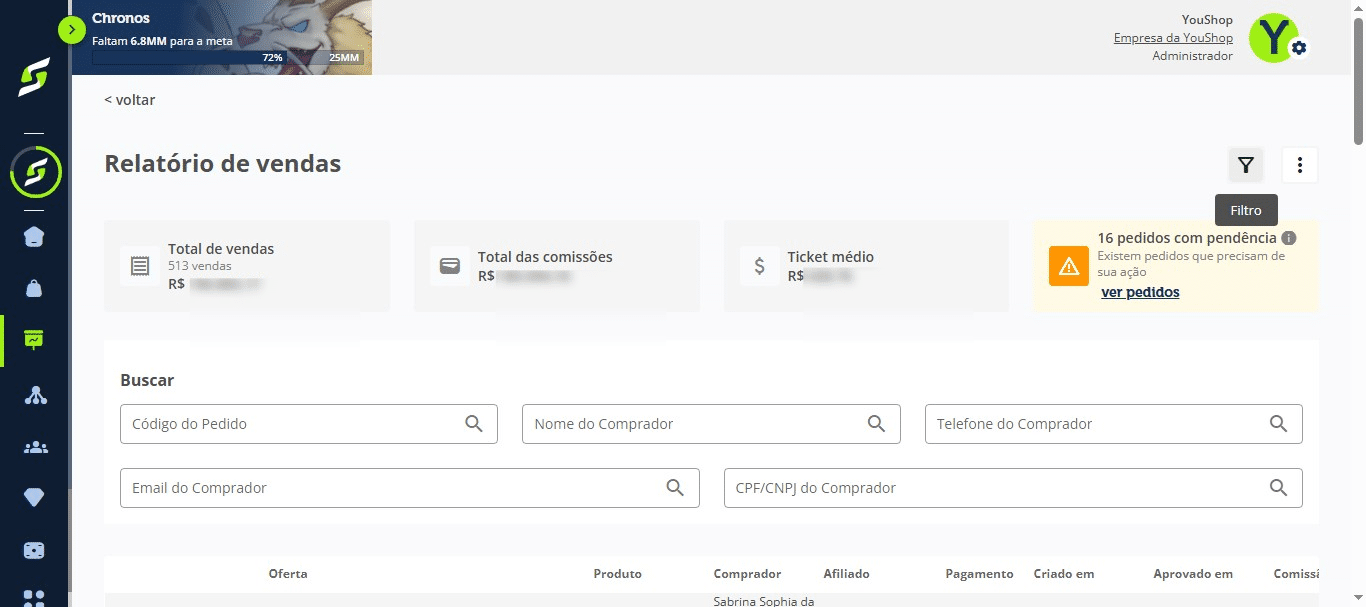The image size is (1366, 607).
Task: Click the search icon in Telefone do Comprador
Action: (x=1279, y=424)
